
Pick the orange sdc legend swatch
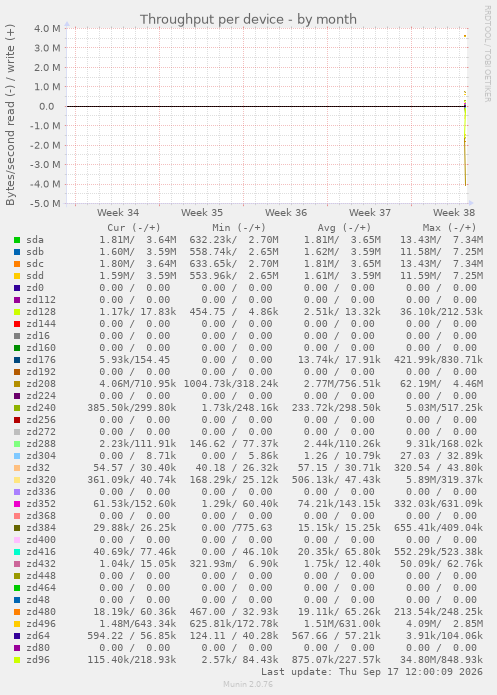[x=17, y=264]
